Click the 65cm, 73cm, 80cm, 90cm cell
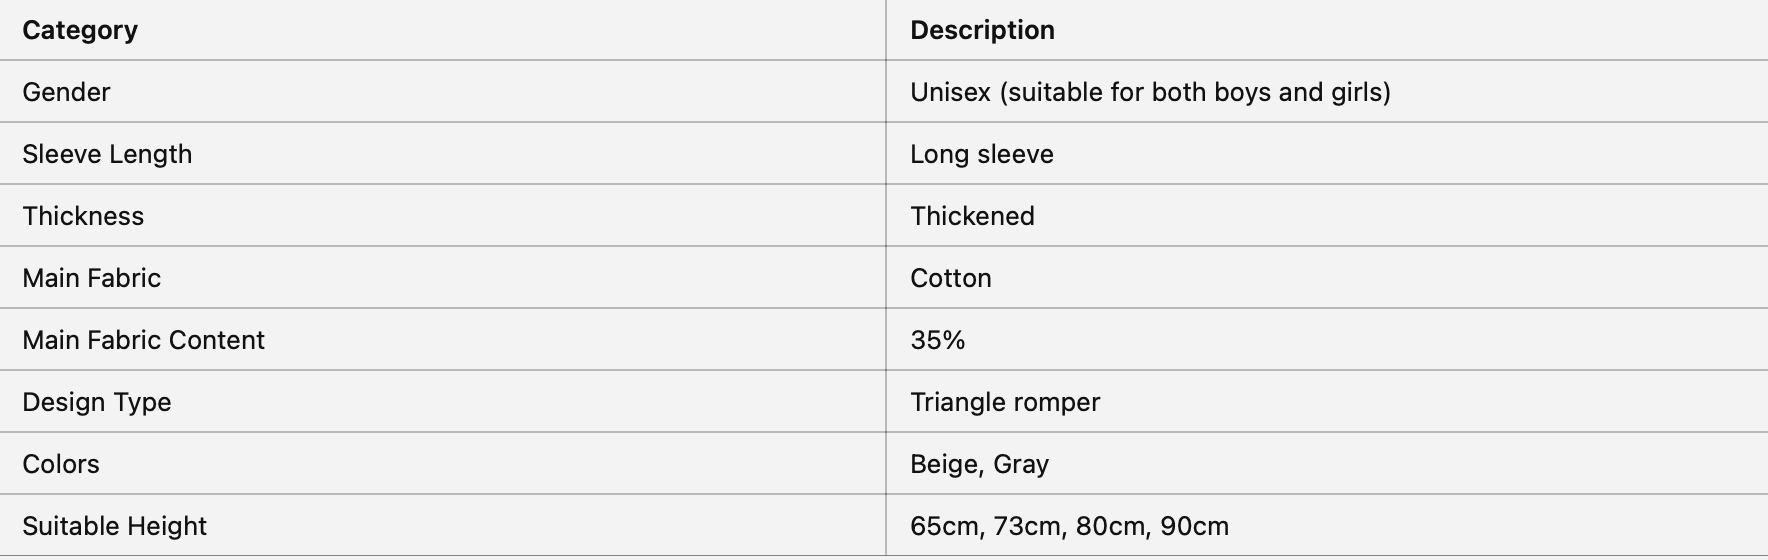 coord(1069,526)
